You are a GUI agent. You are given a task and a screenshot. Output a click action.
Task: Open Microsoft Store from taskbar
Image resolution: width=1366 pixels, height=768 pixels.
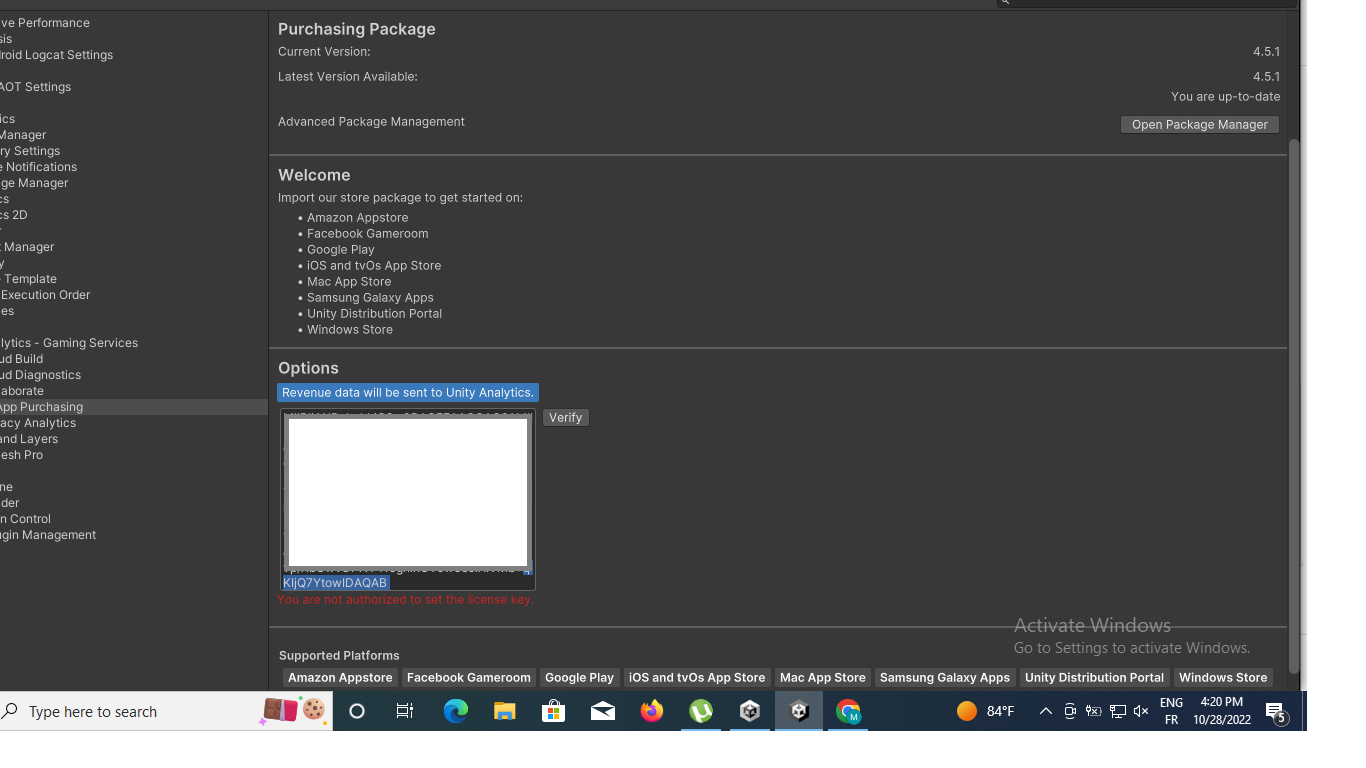coord(553,711)
